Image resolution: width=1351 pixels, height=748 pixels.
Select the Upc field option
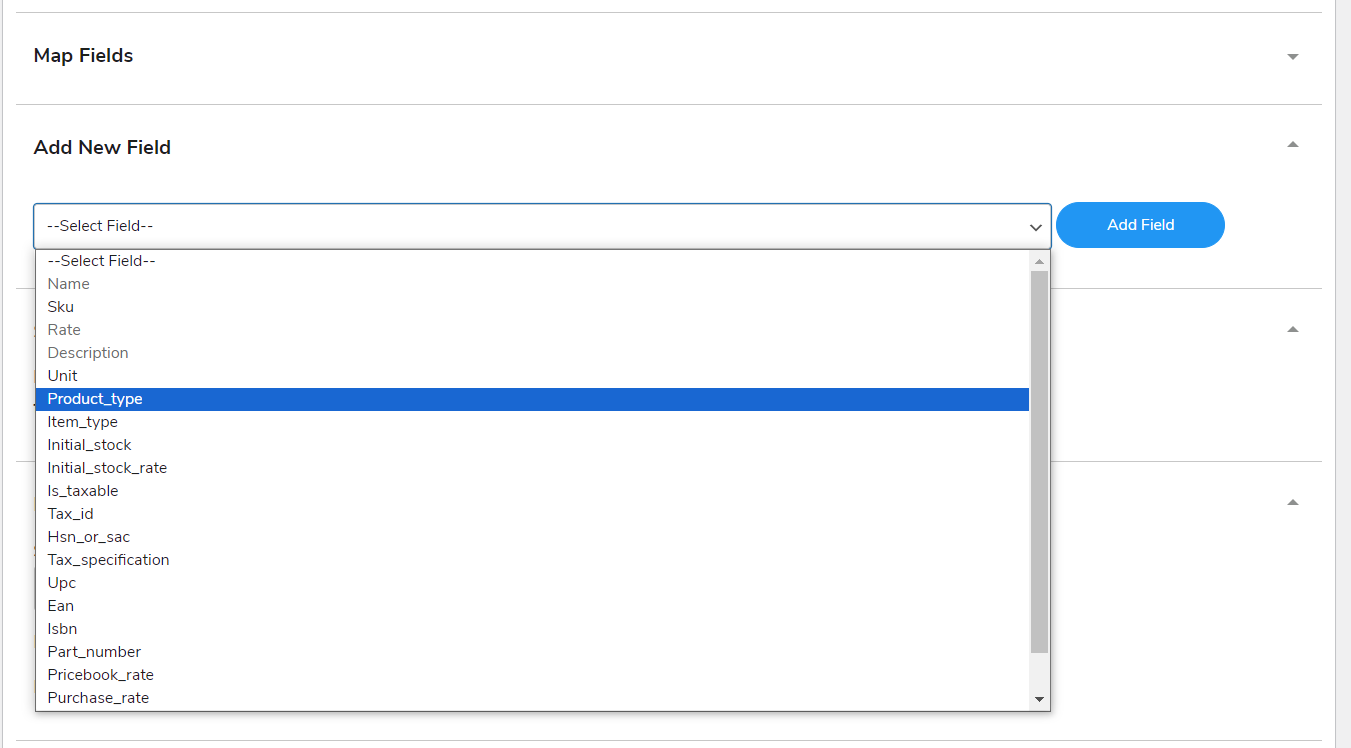click(x=61, y=582)
